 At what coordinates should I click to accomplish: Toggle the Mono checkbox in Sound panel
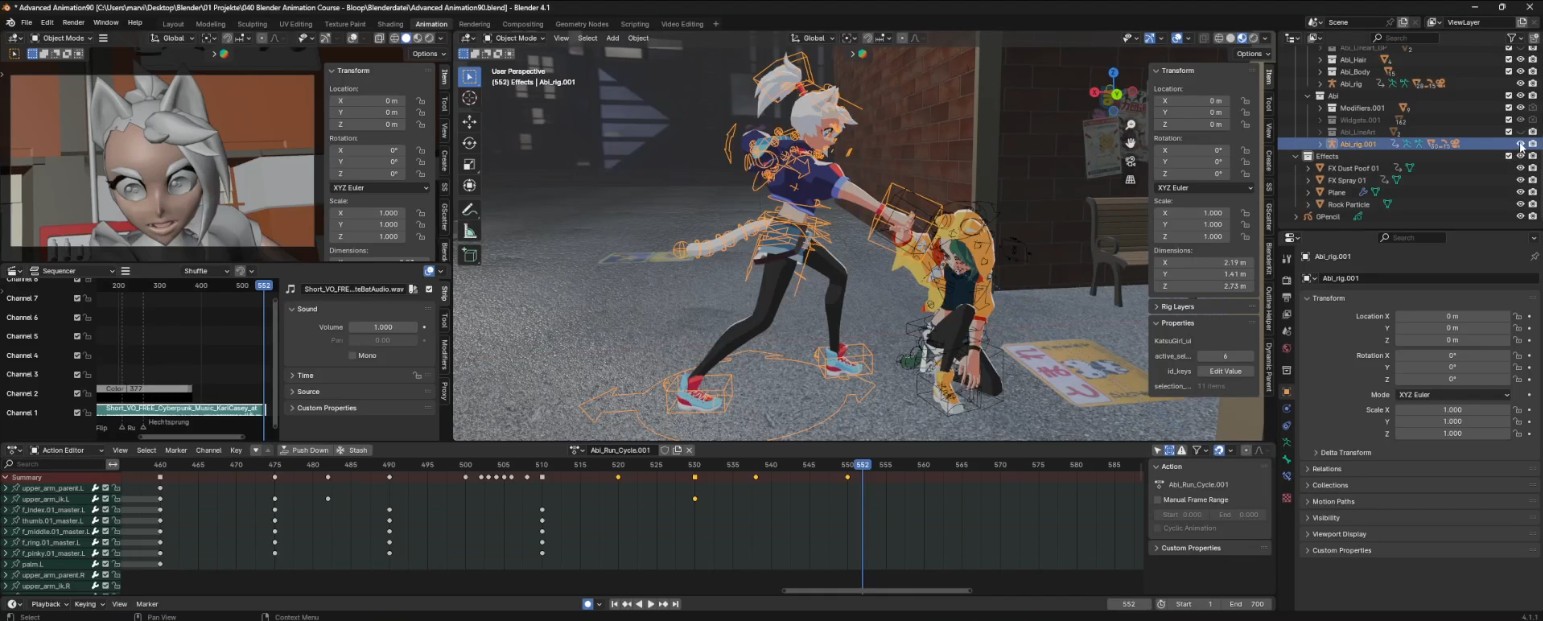[x=353, y=355]
